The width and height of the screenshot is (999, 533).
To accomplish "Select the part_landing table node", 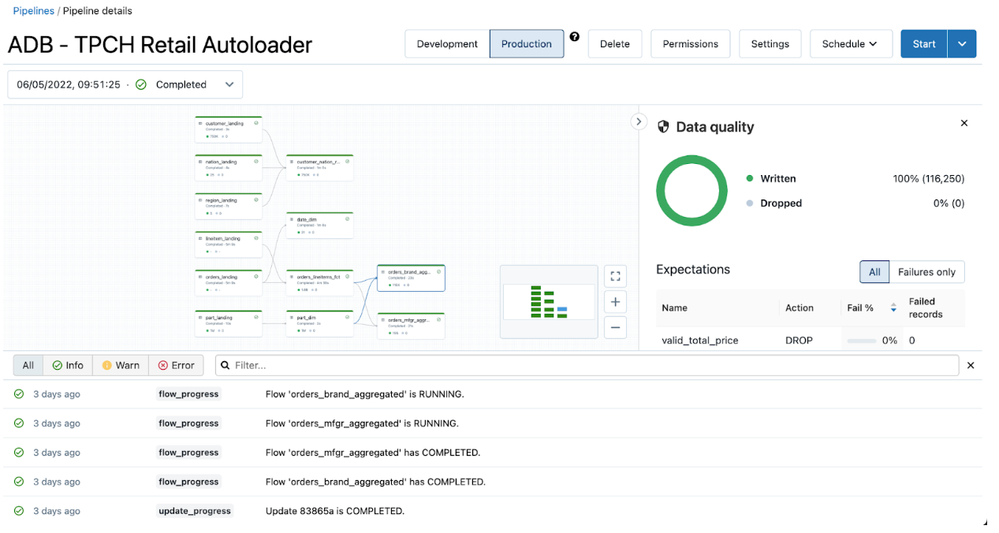I will [x=228, y=323].
